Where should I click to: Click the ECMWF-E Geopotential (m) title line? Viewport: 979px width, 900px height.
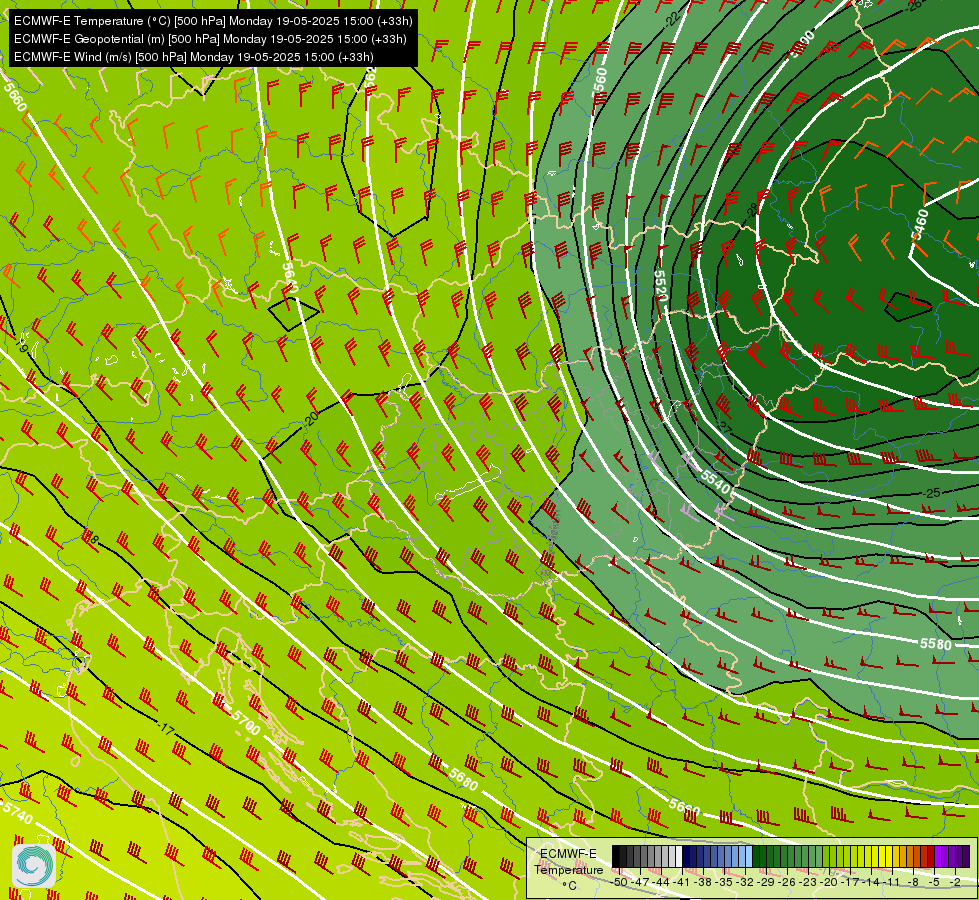210,39
